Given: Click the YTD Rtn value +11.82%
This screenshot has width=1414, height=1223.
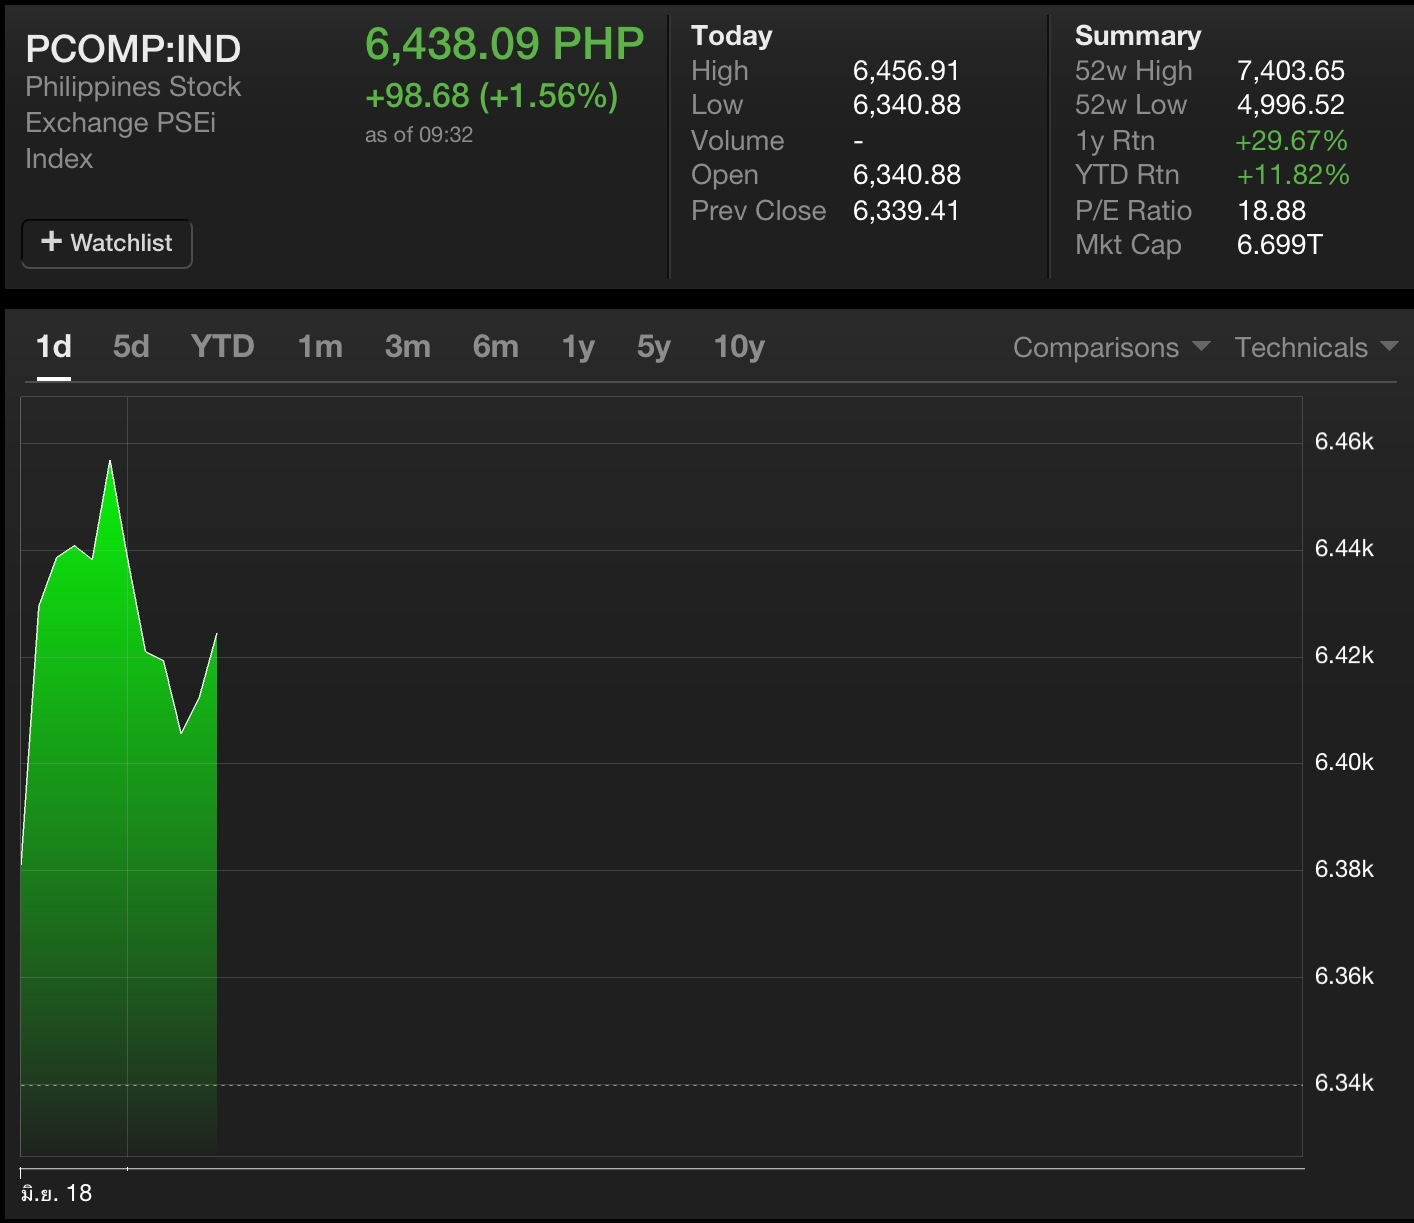Looking at the screenshot, I should (1293, 175).
